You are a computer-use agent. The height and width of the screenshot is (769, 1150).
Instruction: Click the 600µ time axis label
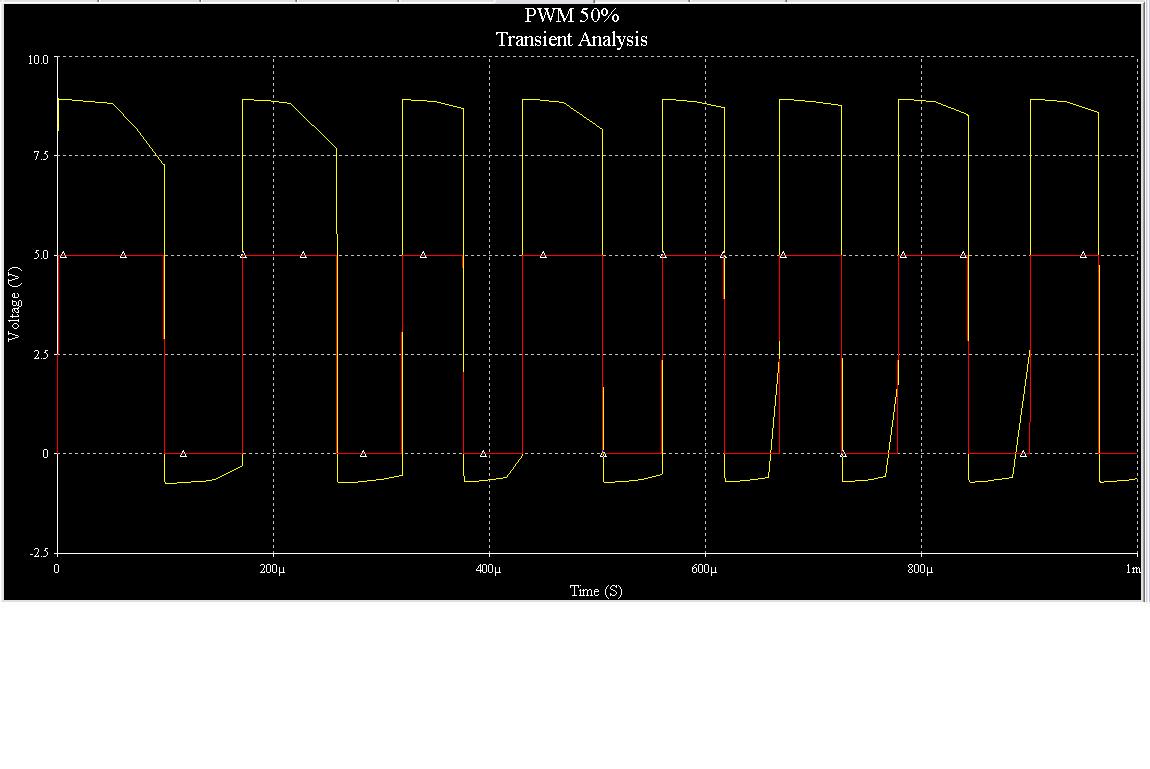coord(704,570)
